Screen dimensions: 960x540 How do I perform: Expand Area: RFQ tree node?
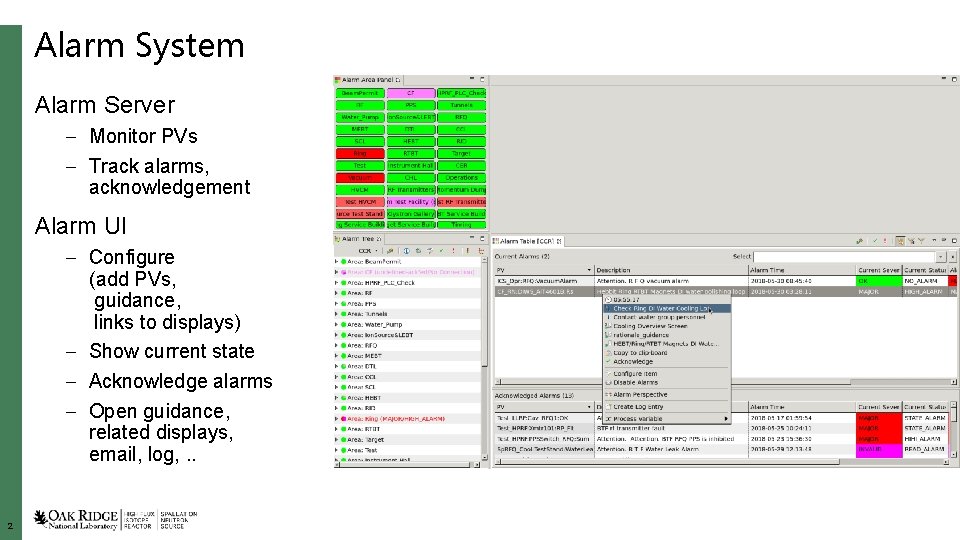click(336, 345)
